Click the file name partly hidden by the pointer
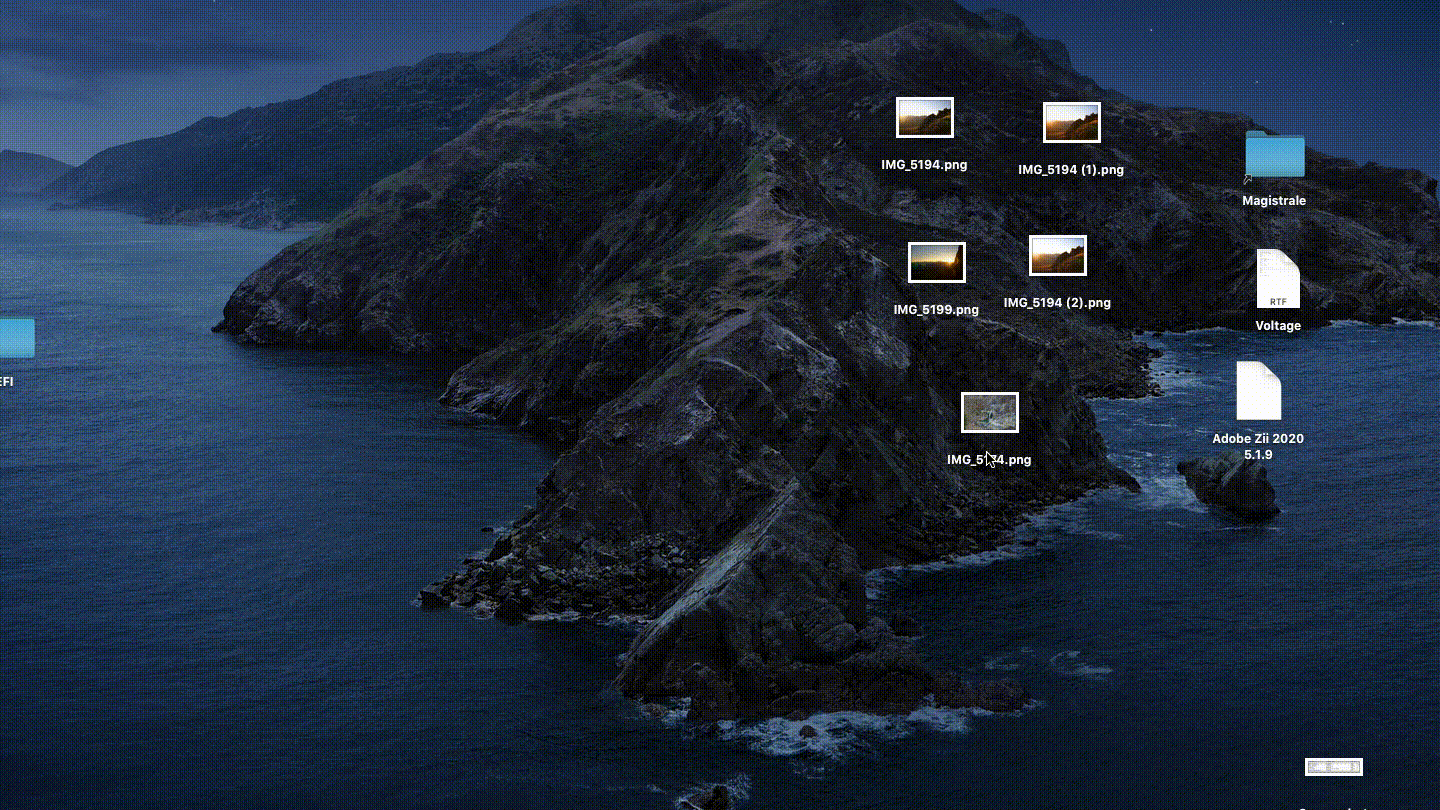Screen dimensions: 1440x810 click(989, 460)
